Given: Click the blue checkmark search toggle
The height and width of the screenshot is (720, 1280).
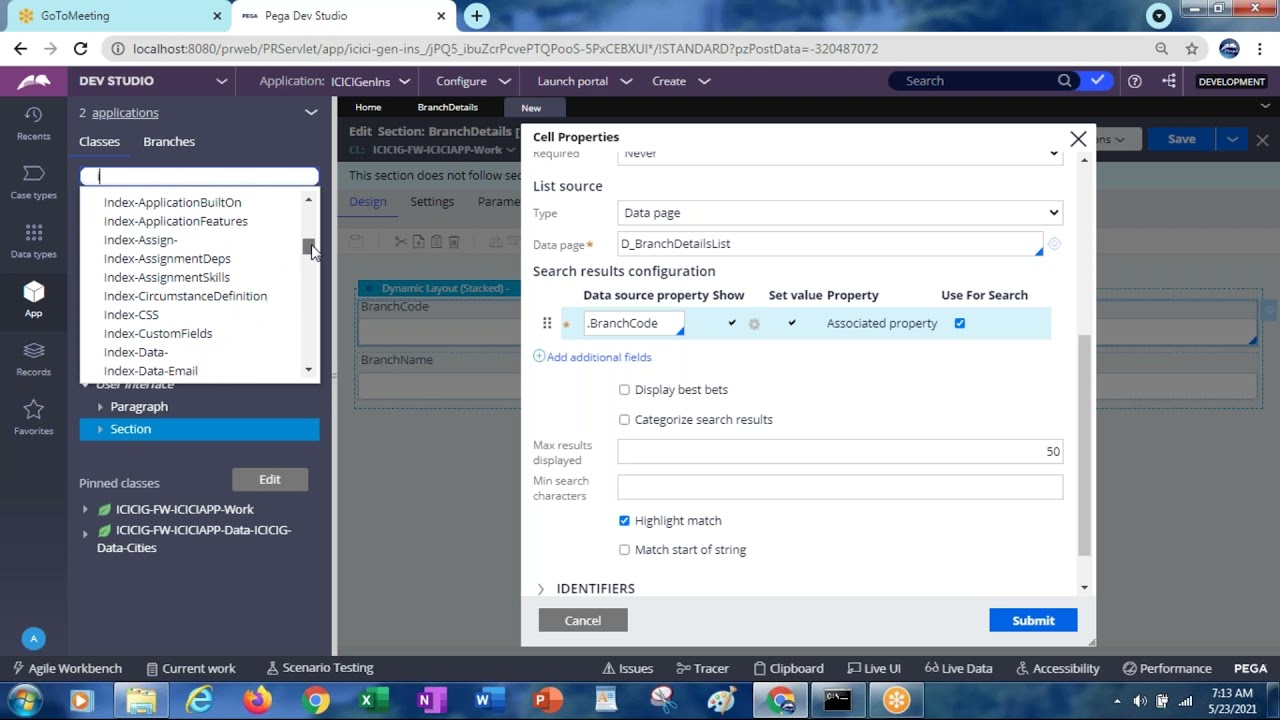Looking at the screenshot, I should tap(1097, 81).
